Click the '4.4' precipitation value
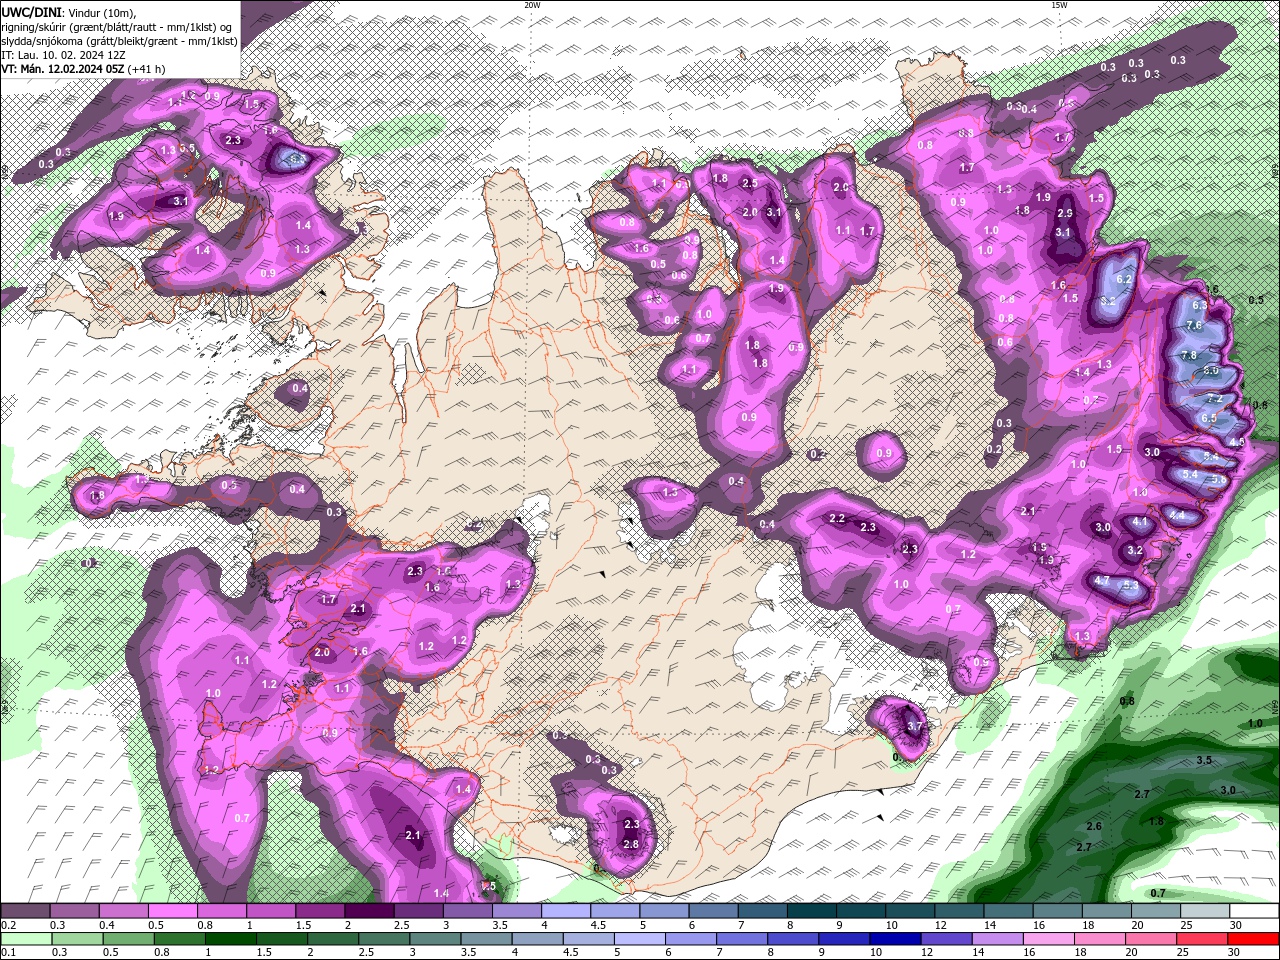 coord(1177,516)
